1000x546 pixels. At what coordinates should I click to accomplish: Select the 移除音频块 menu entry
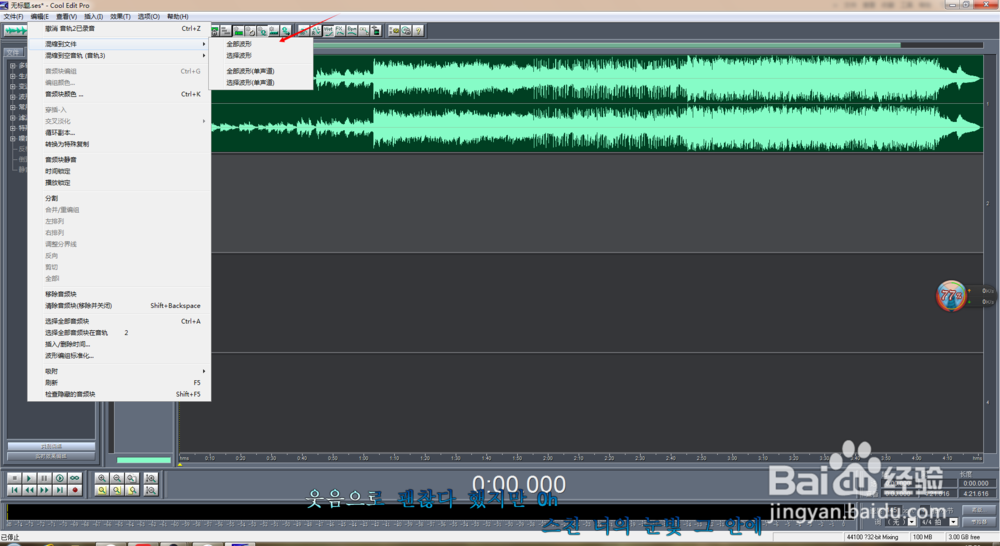pos(119,294)
